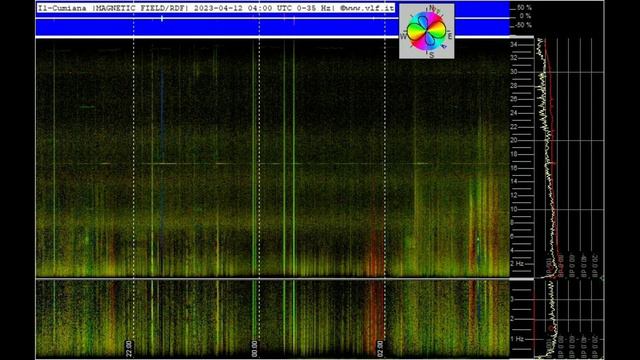
Task: Click the 10 frequency axis label
Action: tap(513, 209)
